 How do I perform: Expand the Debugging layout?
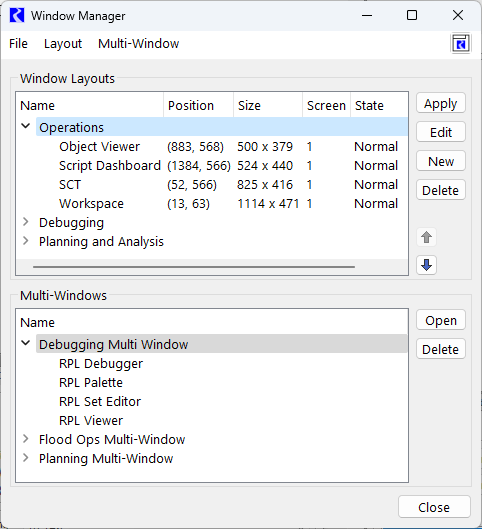click(26, 222)
